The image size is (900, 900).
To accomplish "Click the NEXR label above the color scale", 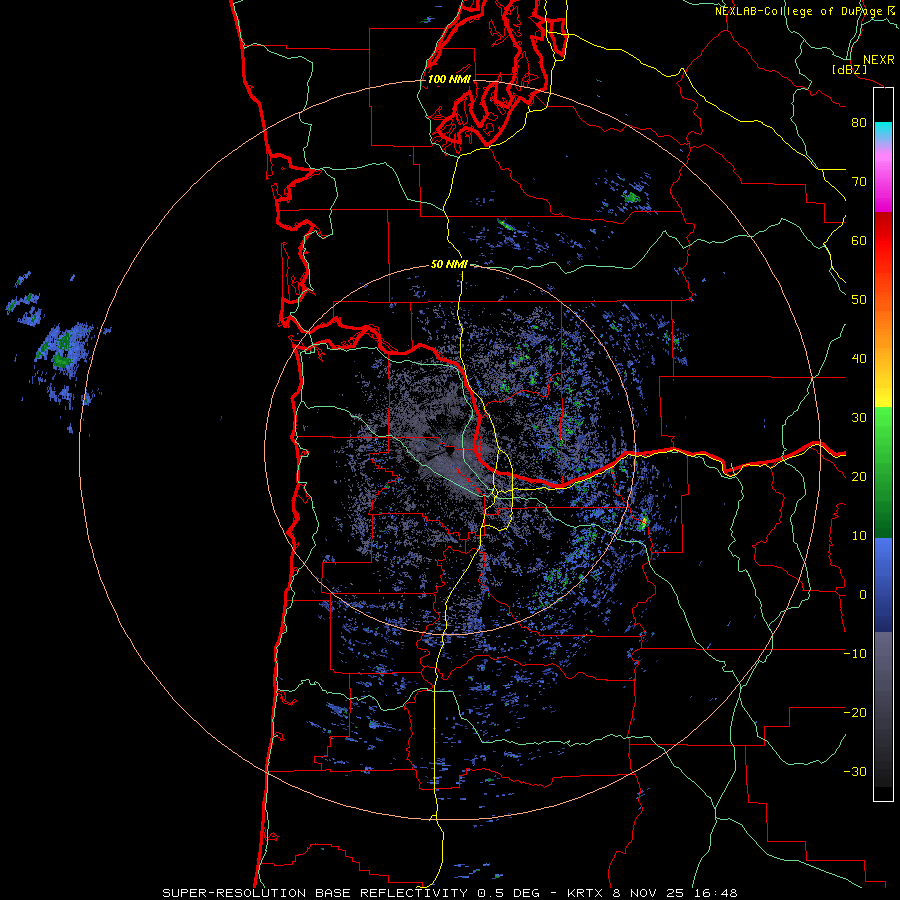I will (x=878, y=60).
